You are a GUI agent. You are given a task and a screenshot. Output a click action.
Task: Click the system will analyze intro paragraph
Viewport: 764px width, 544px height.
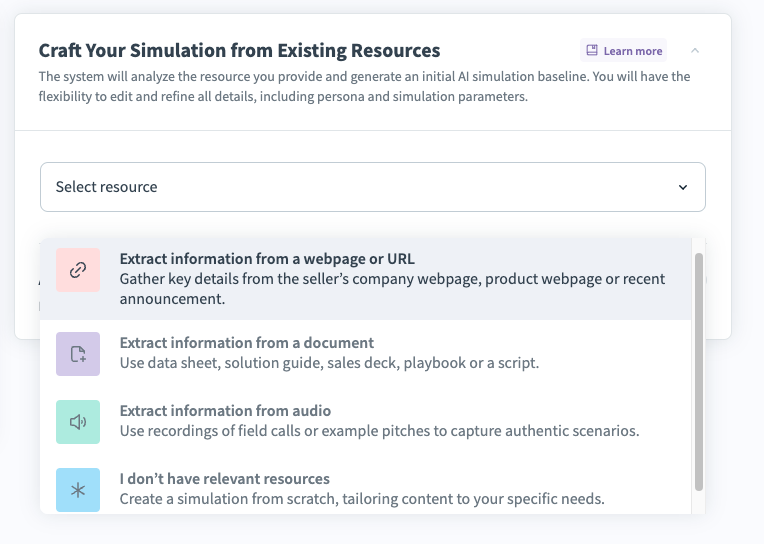(364, 87)
